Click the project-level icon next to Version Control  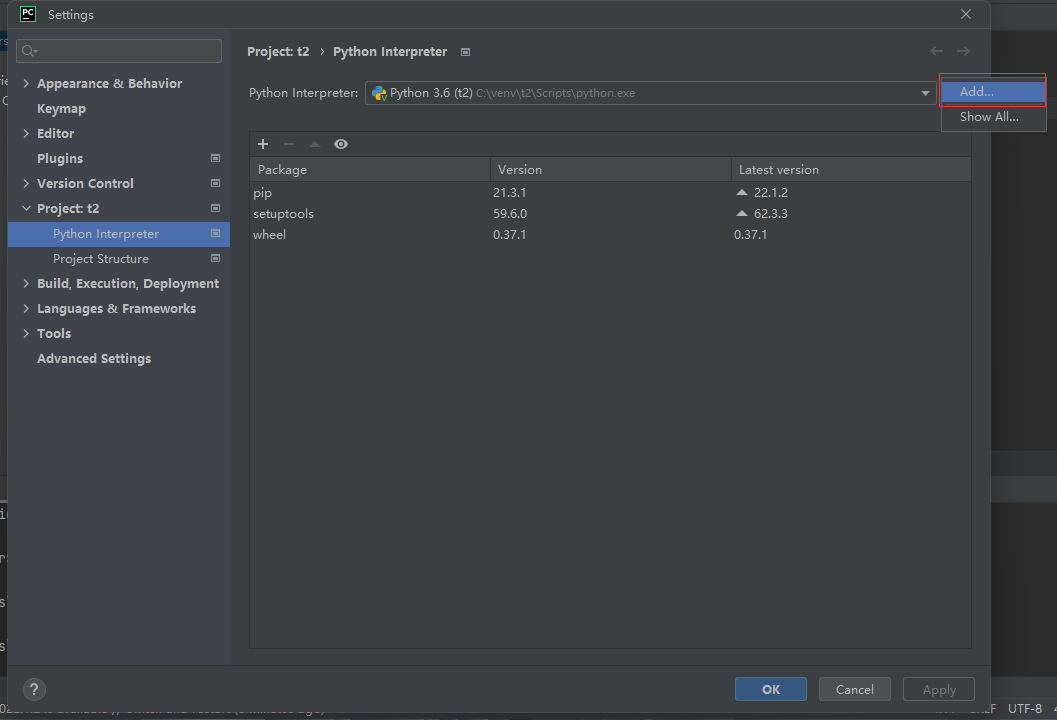(216, 183)
